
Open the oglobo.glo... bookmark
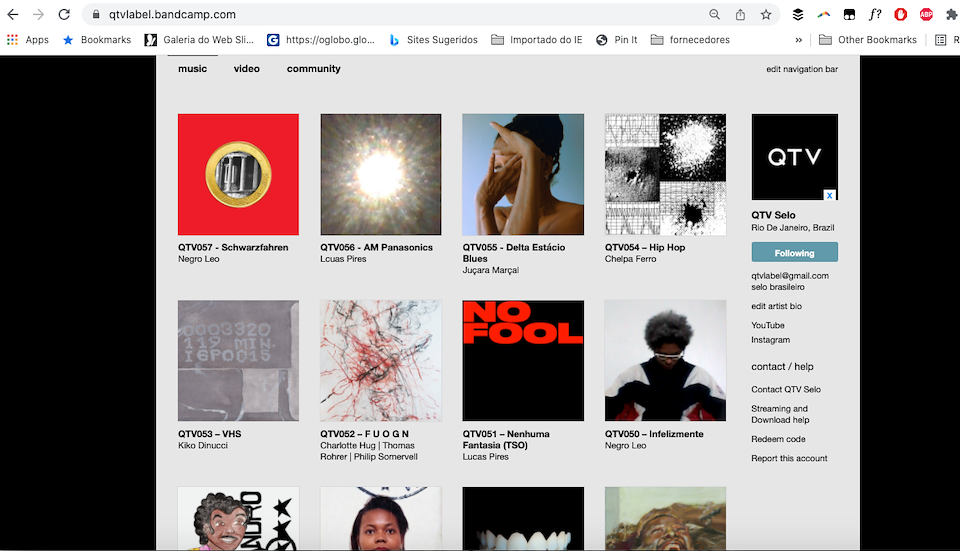pos(321,40)
